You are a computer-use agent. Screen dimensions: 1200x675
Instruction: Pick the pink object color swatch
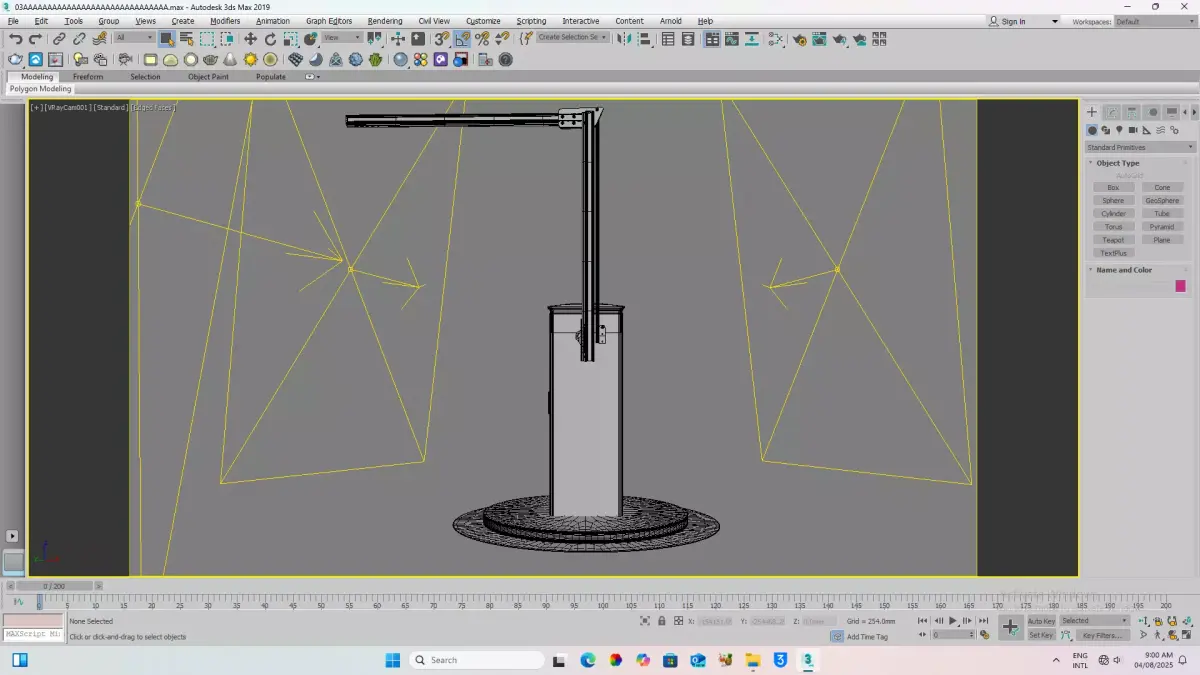[x=1180, y=286]
